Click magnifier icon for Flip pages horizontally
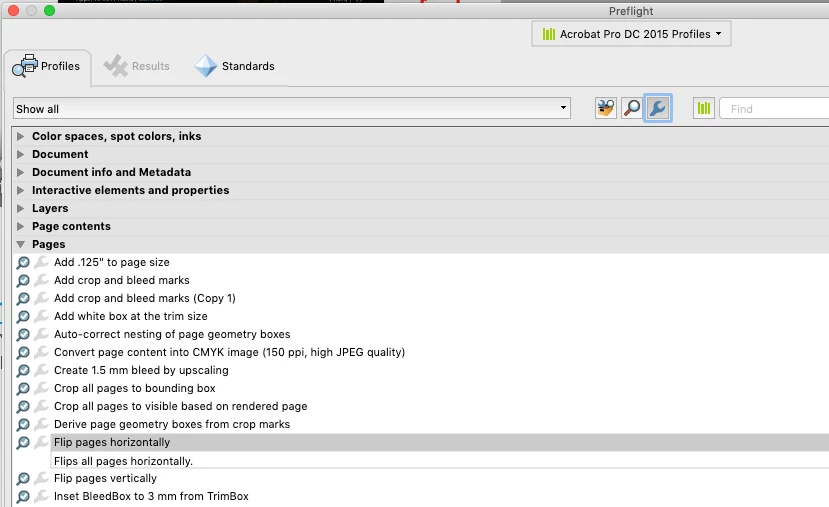The width and height of the screenshot is (829, 507). 23,442
